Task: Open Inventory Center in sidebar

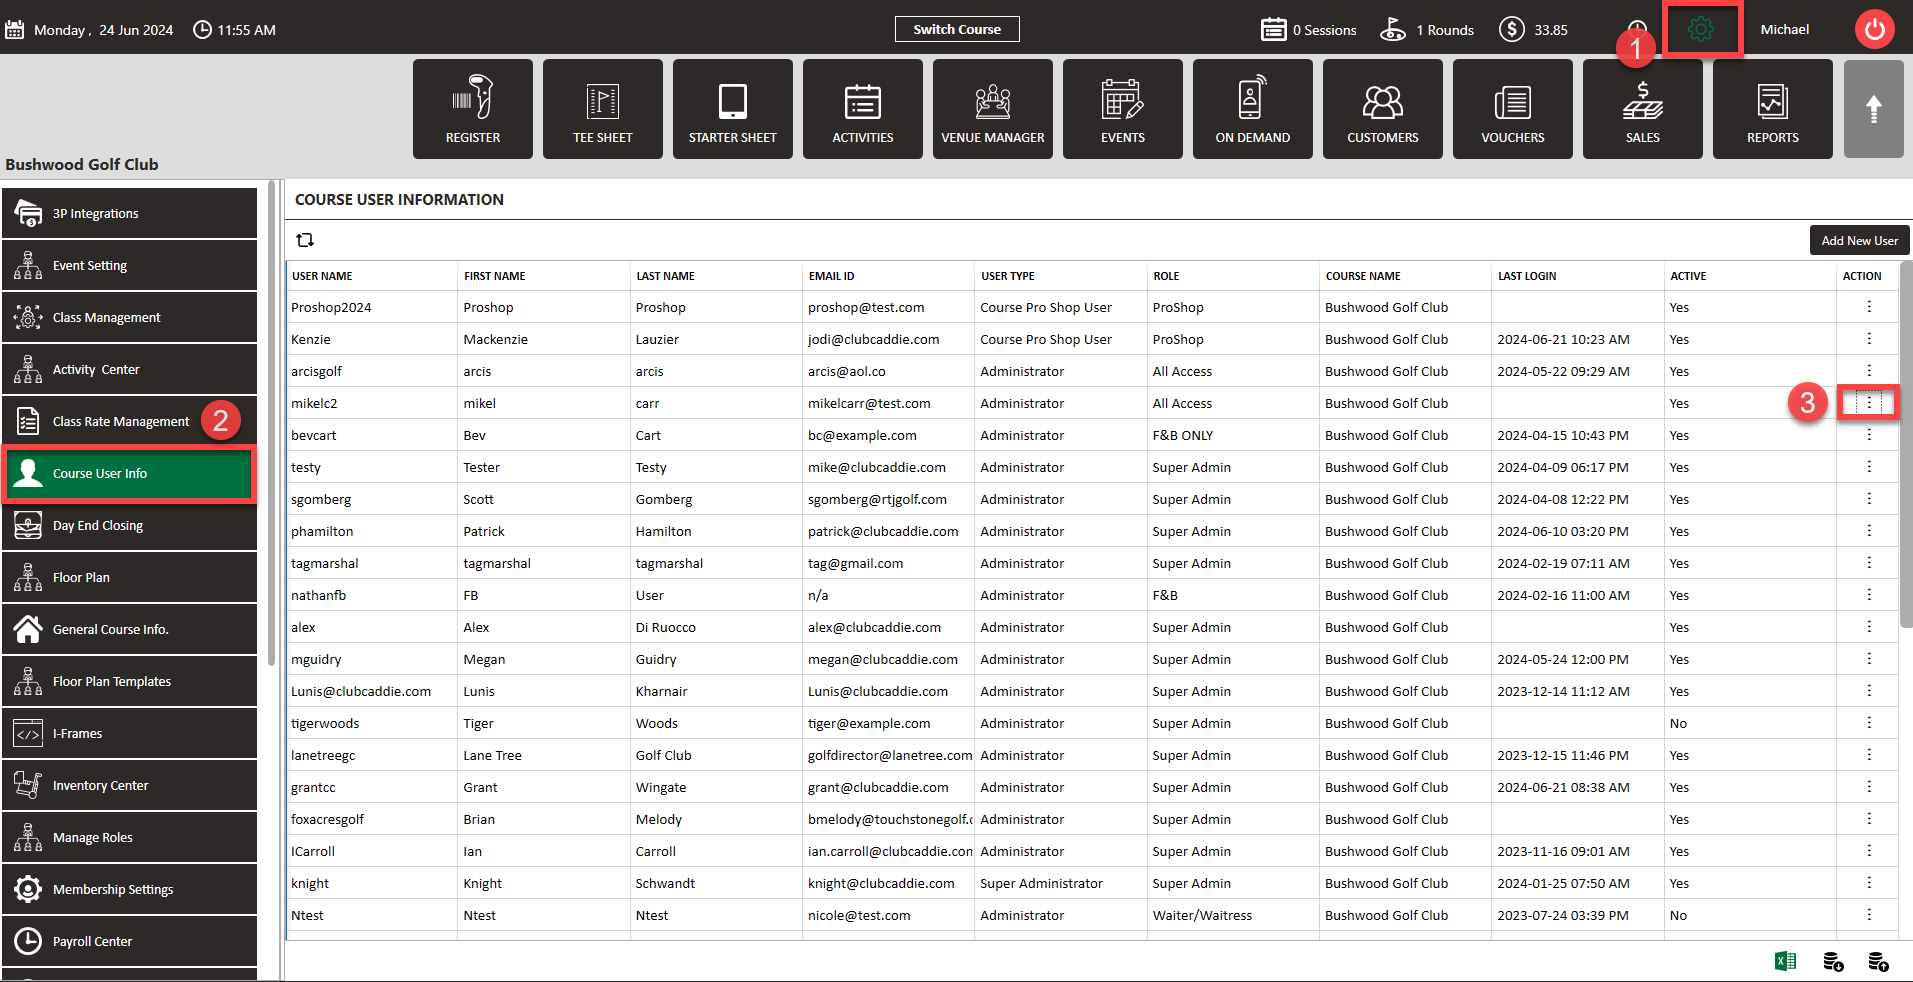Action: click(x=130, y=785)
